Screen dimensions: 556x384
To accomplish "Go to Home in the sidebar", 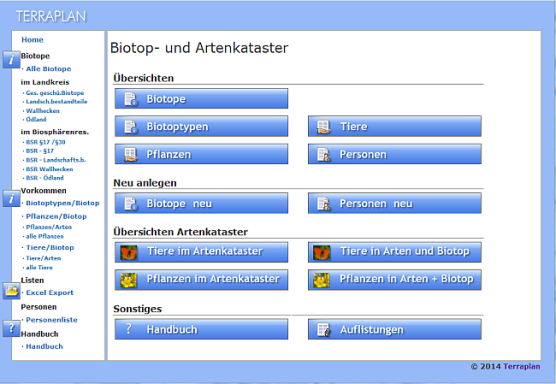I will (x=32, y=40).
